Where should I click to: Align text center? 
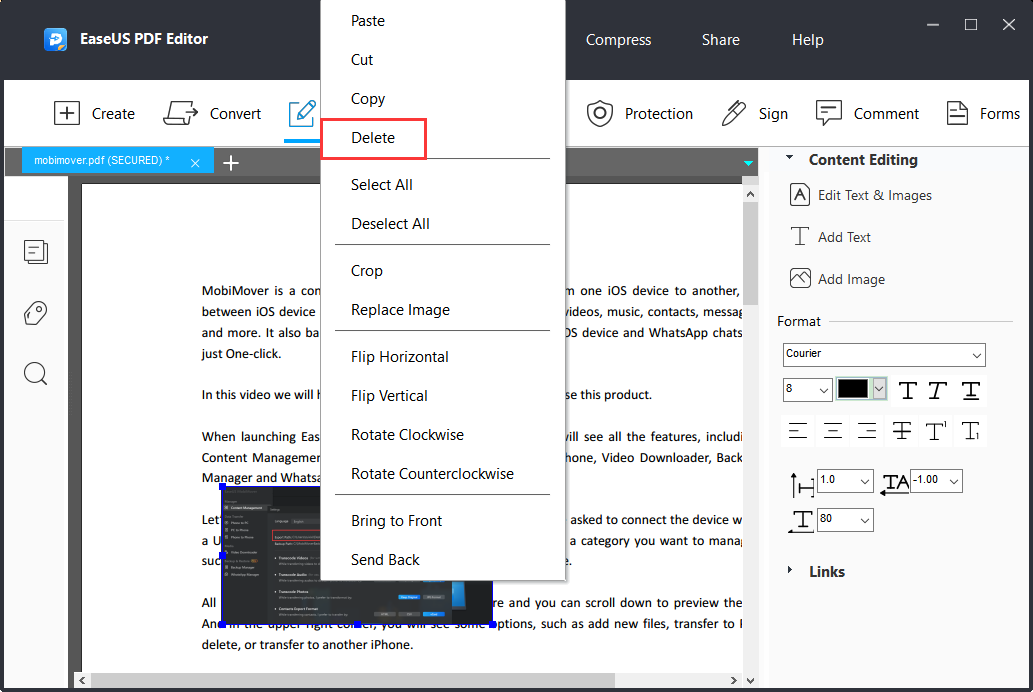pyautogui.click(x=833, y=431)
